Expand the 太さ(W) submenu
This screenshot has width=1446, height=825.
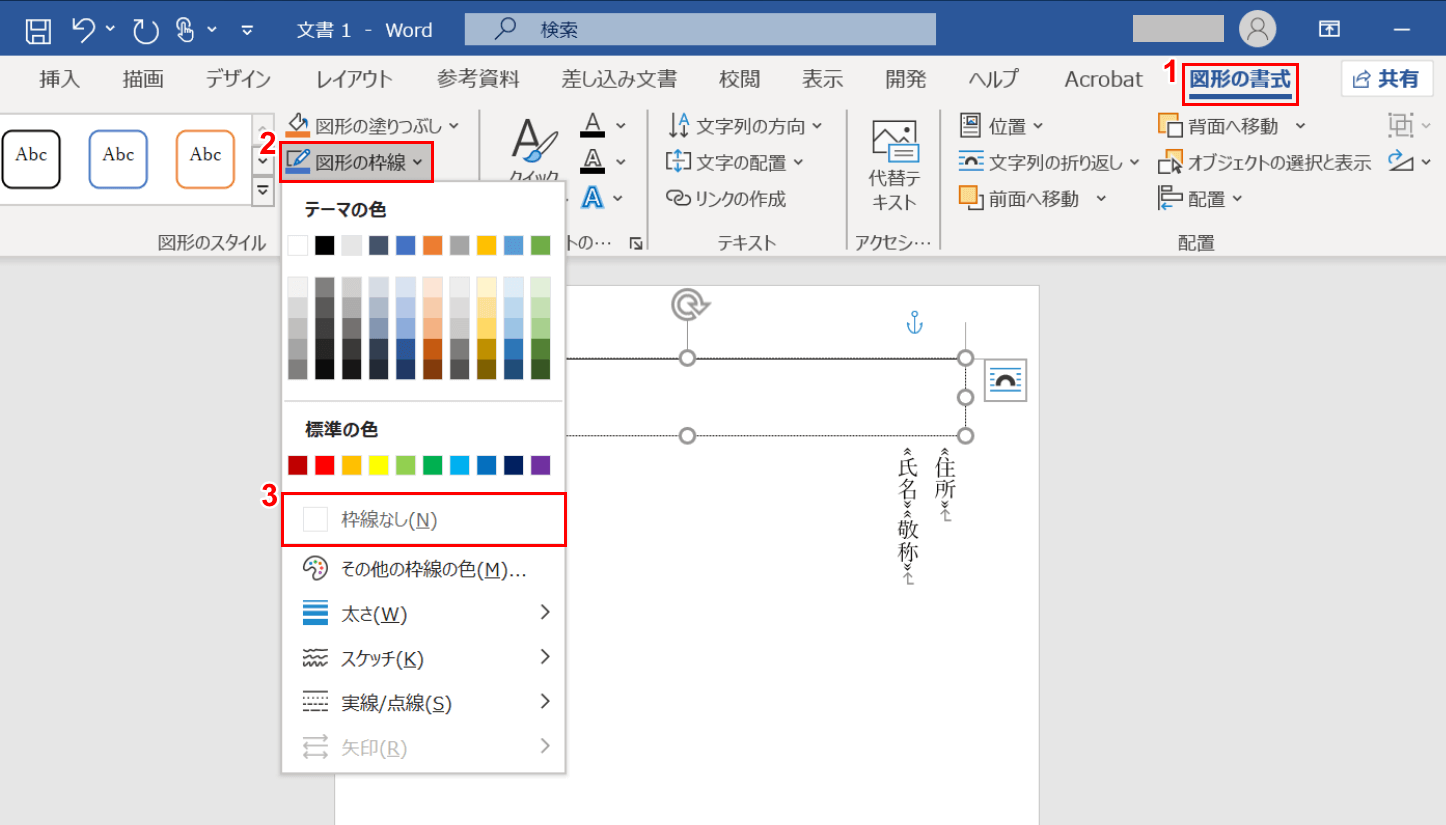[x=423, y=613]
